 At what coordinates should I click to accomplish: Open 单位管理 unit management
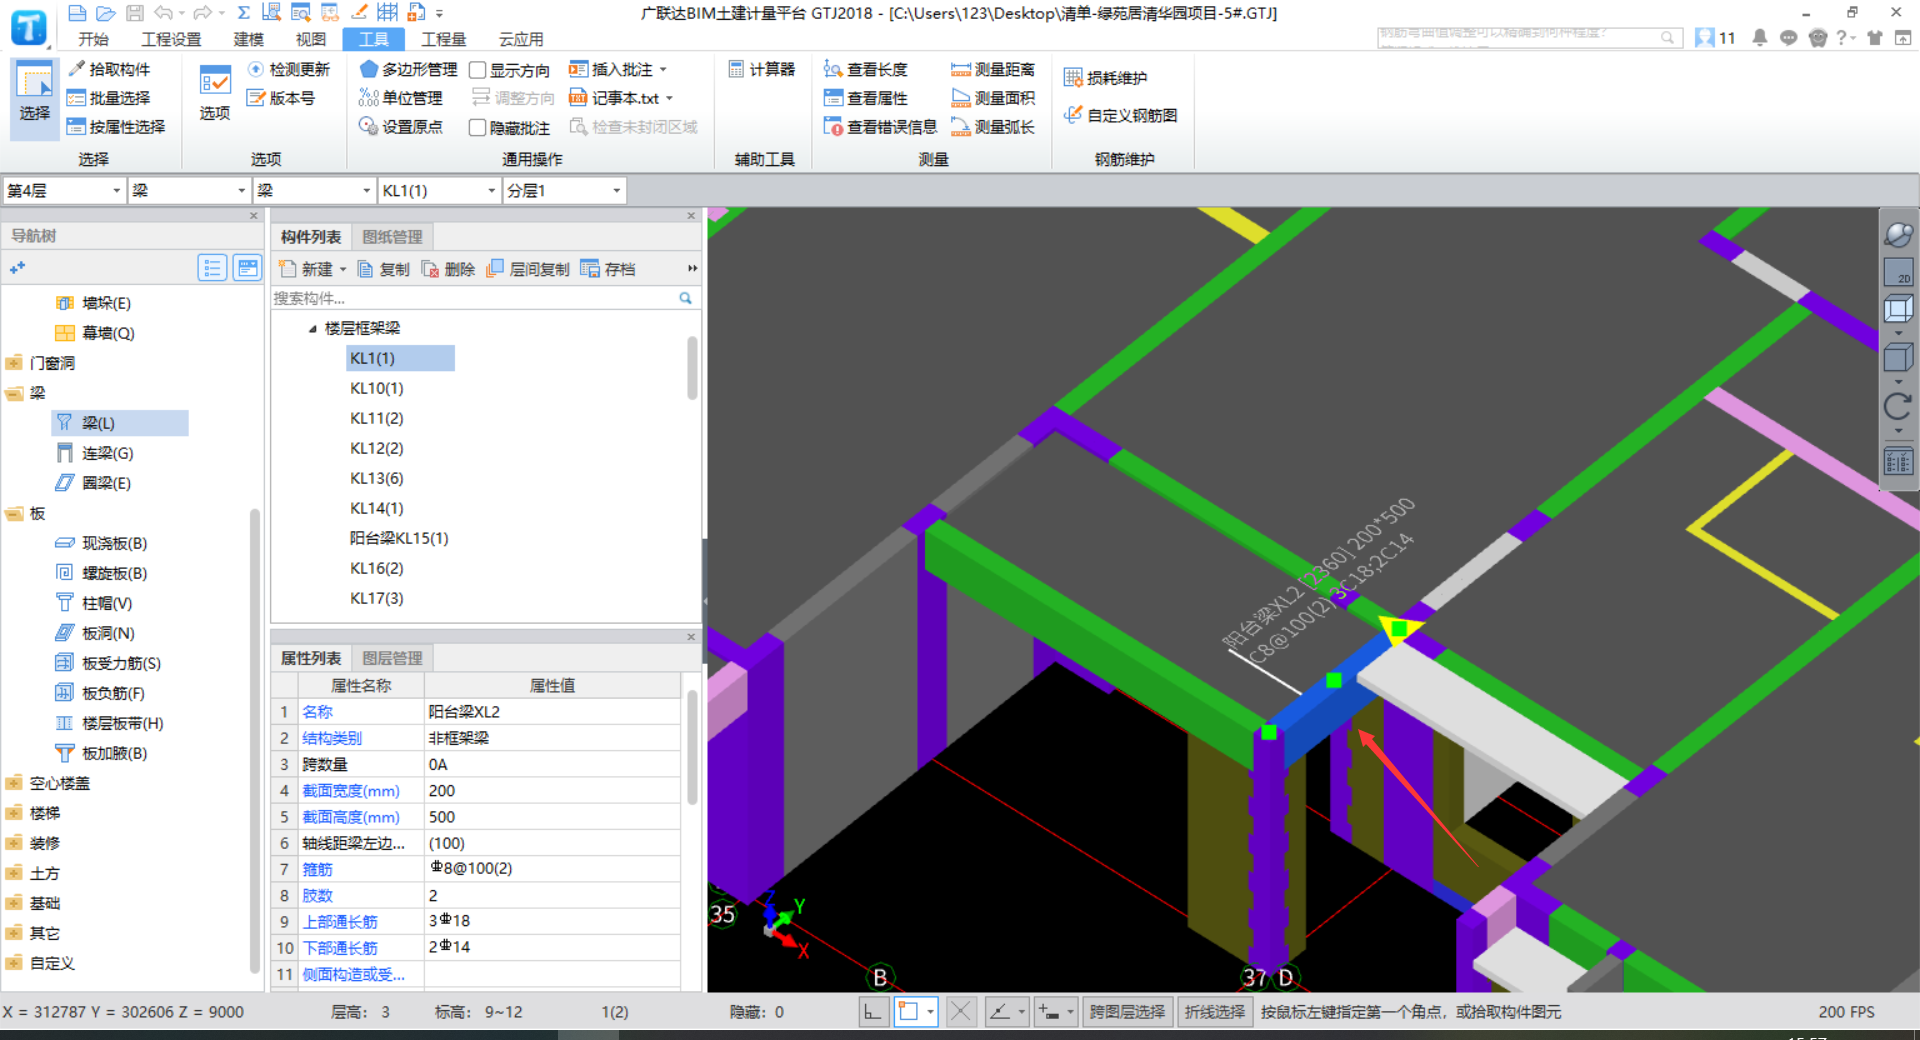[x=400, y=98]
